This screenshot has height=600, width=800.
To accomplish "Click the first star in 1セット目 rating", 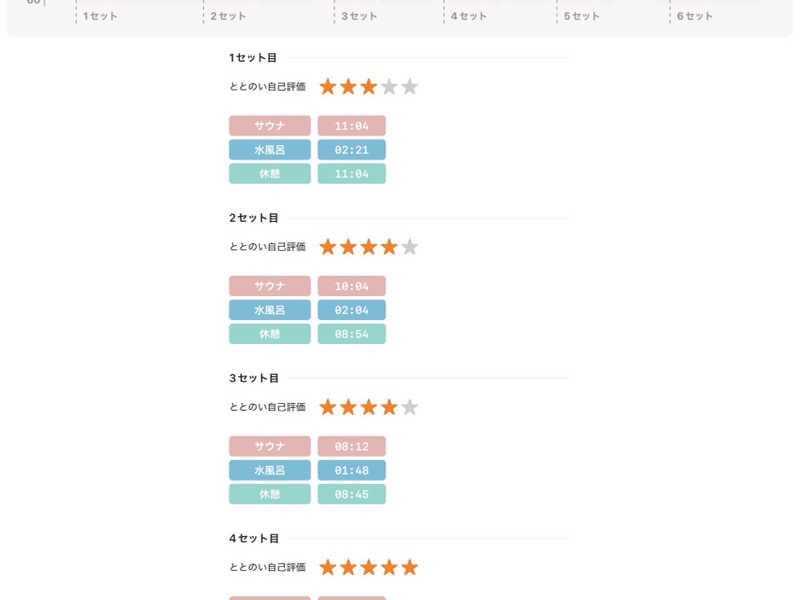I will tap(328, 87).
